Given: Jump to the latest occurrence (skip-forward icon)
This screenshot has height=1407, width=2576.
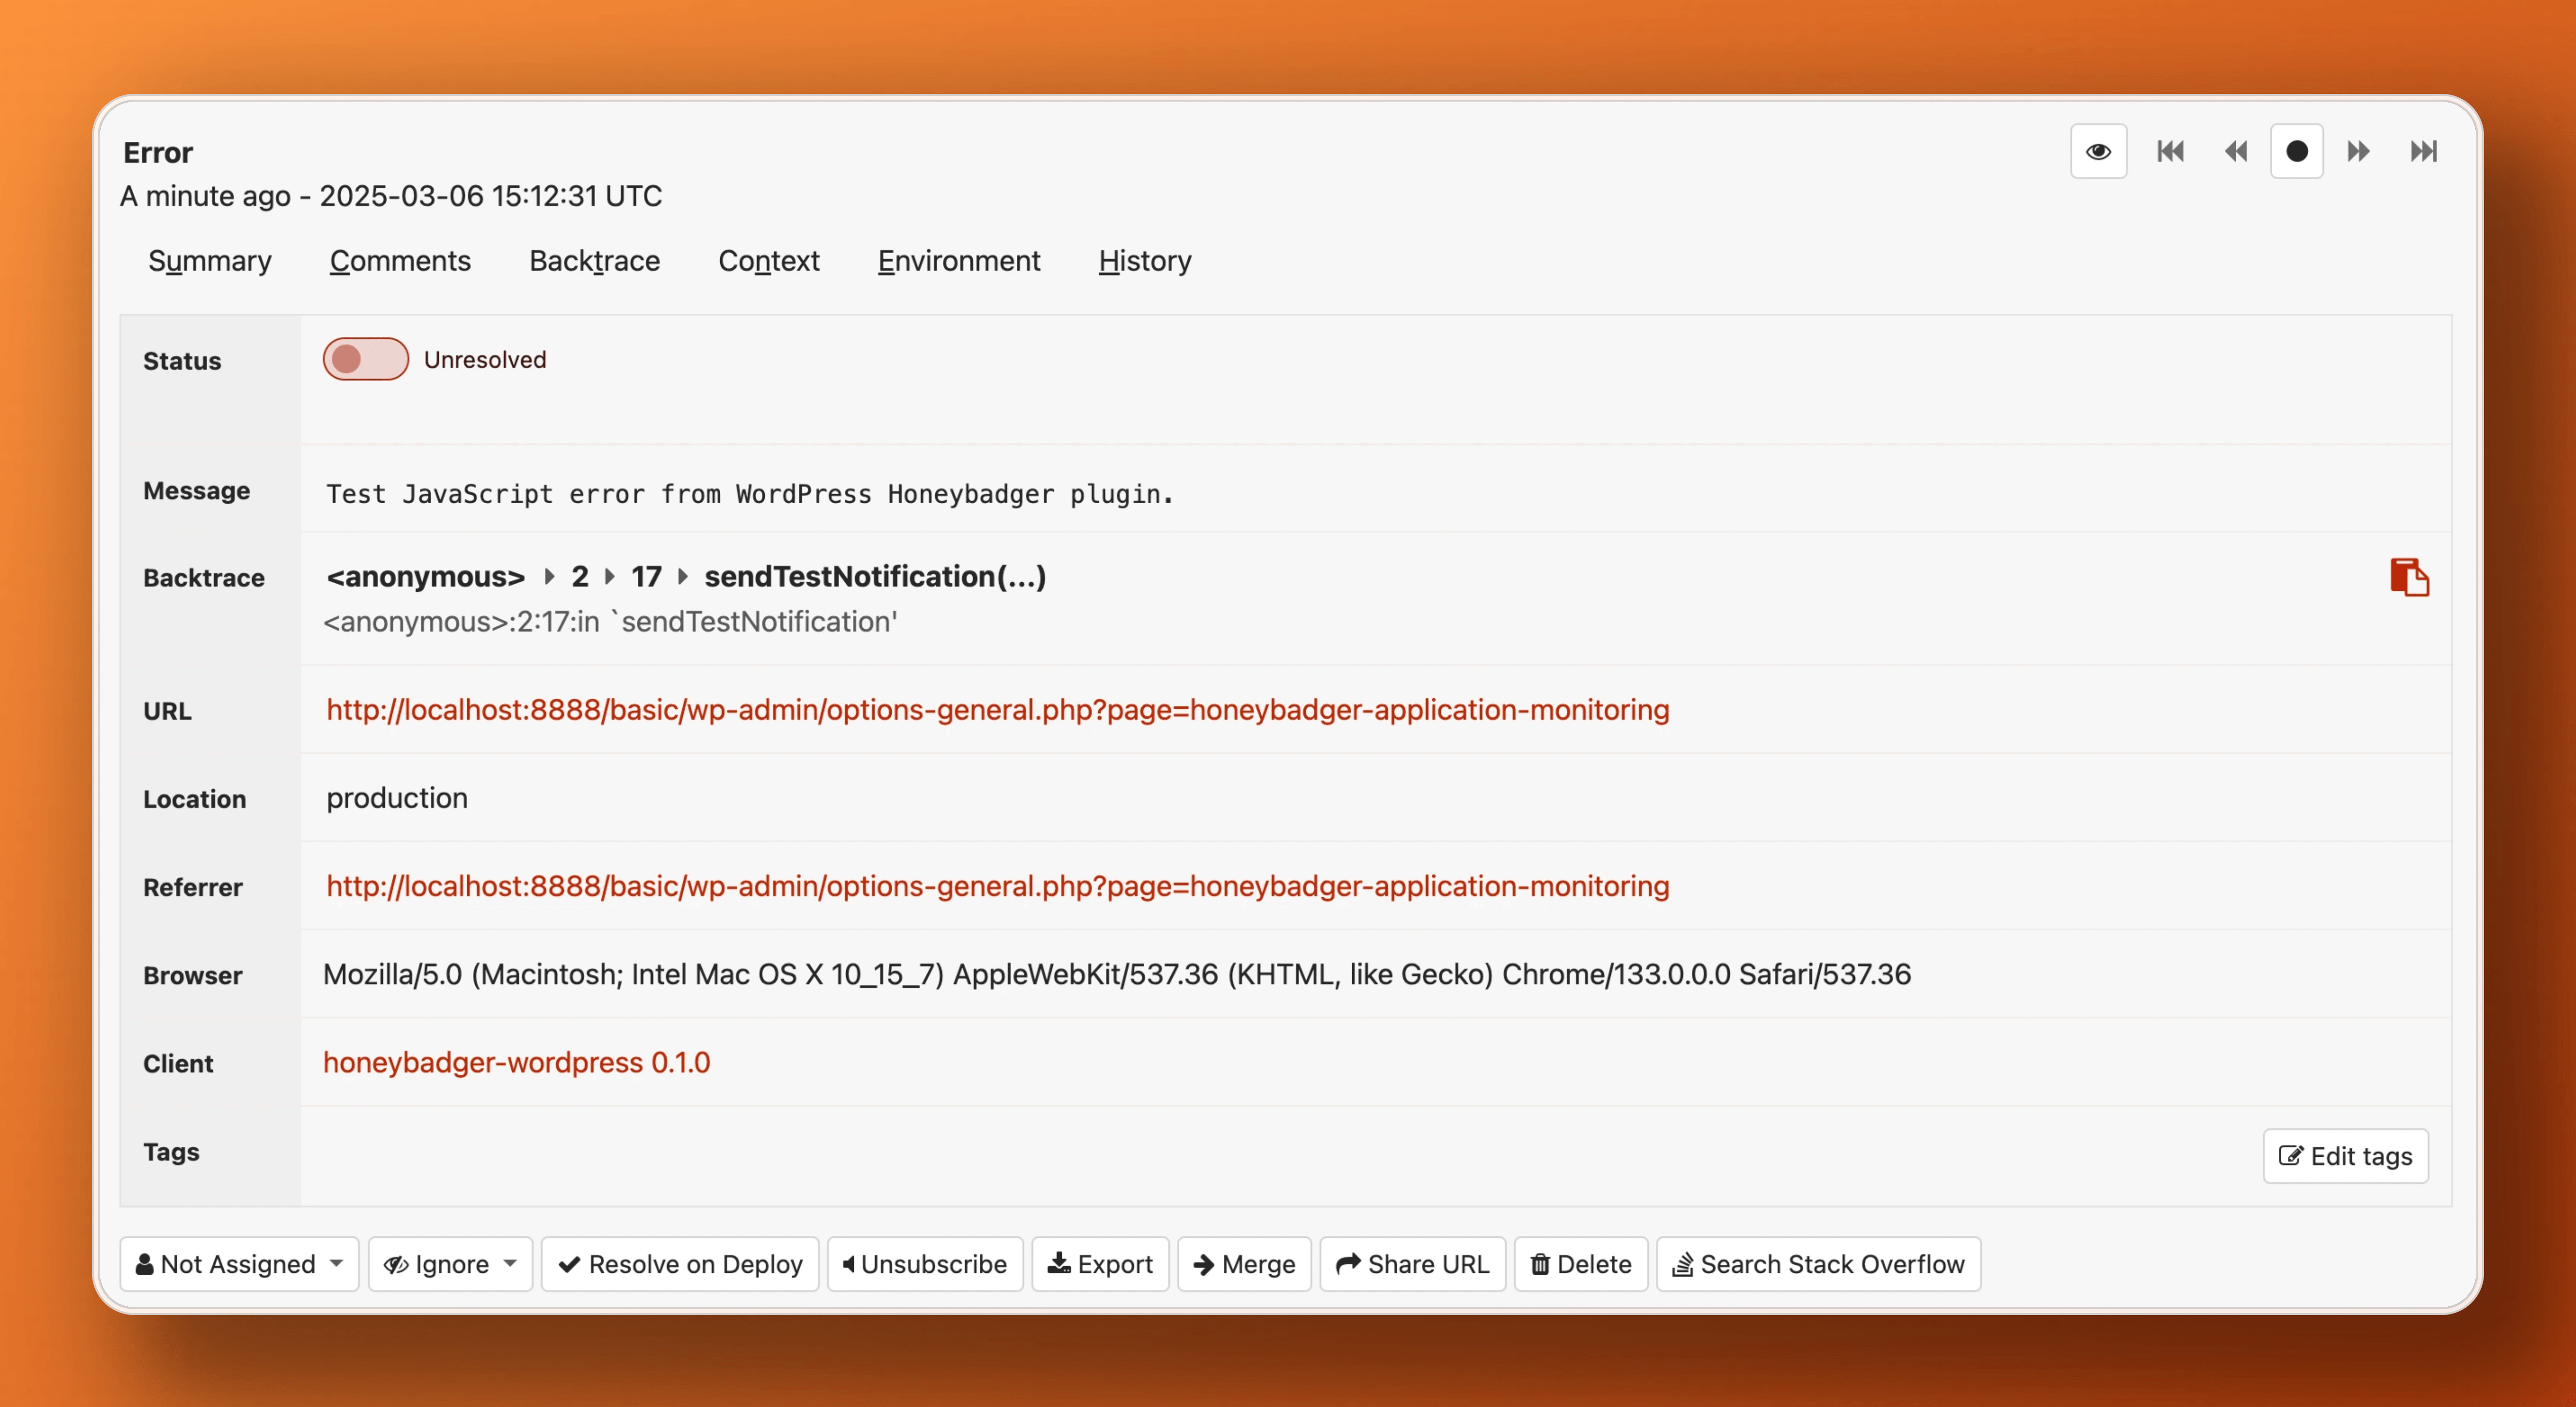Looking at the screenshot, I should [2424, 151].
